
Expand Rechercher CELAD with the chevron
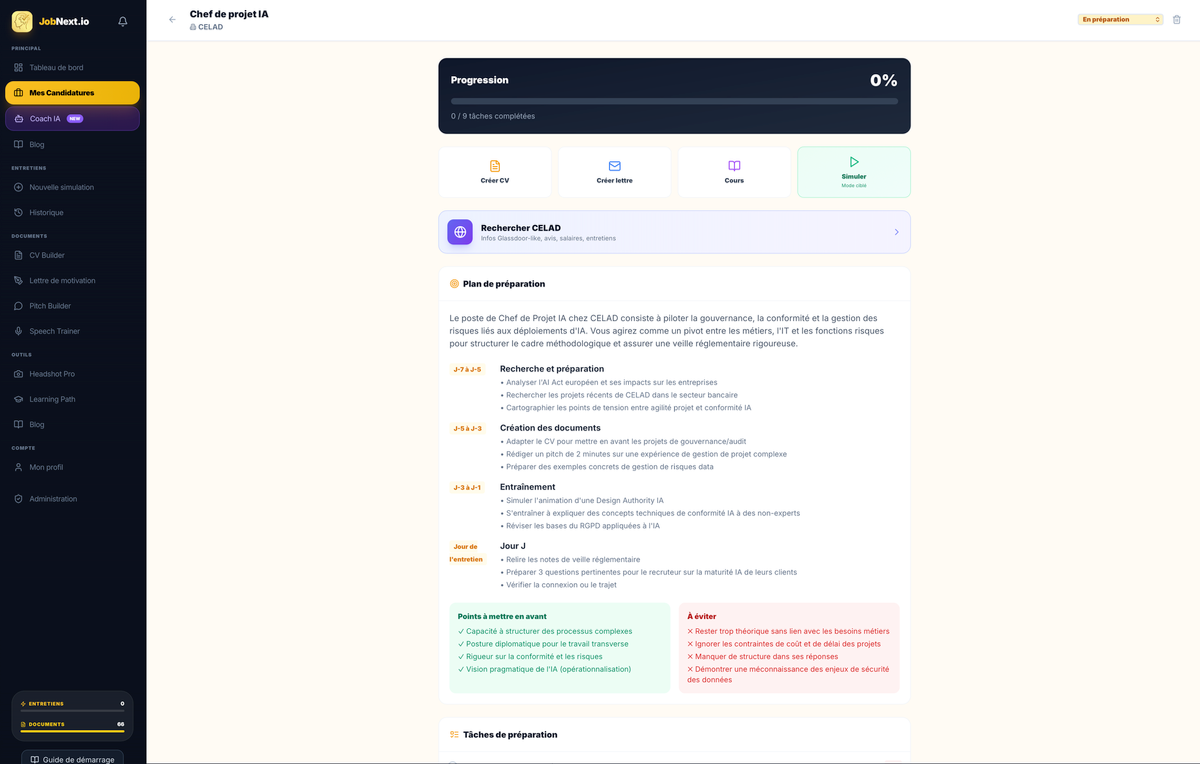point(896,232)
